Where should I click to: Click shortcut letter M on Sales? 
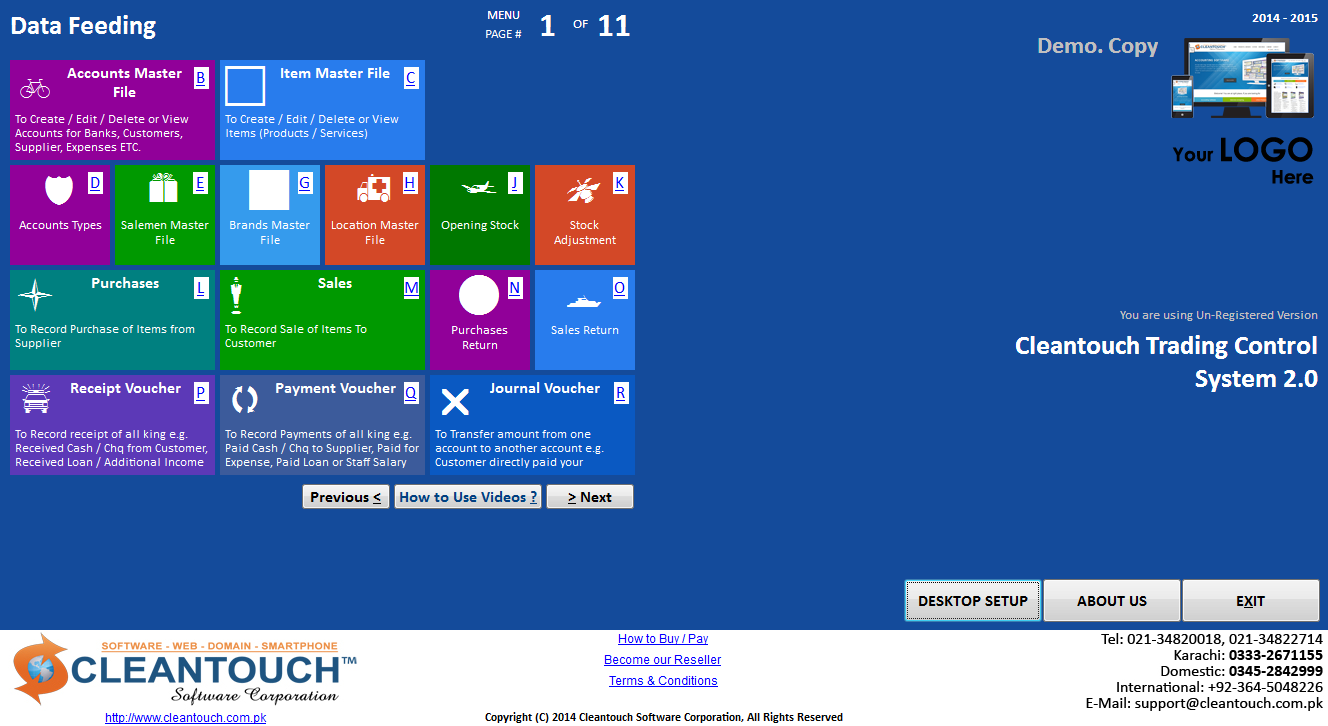(x=411, y=288)
